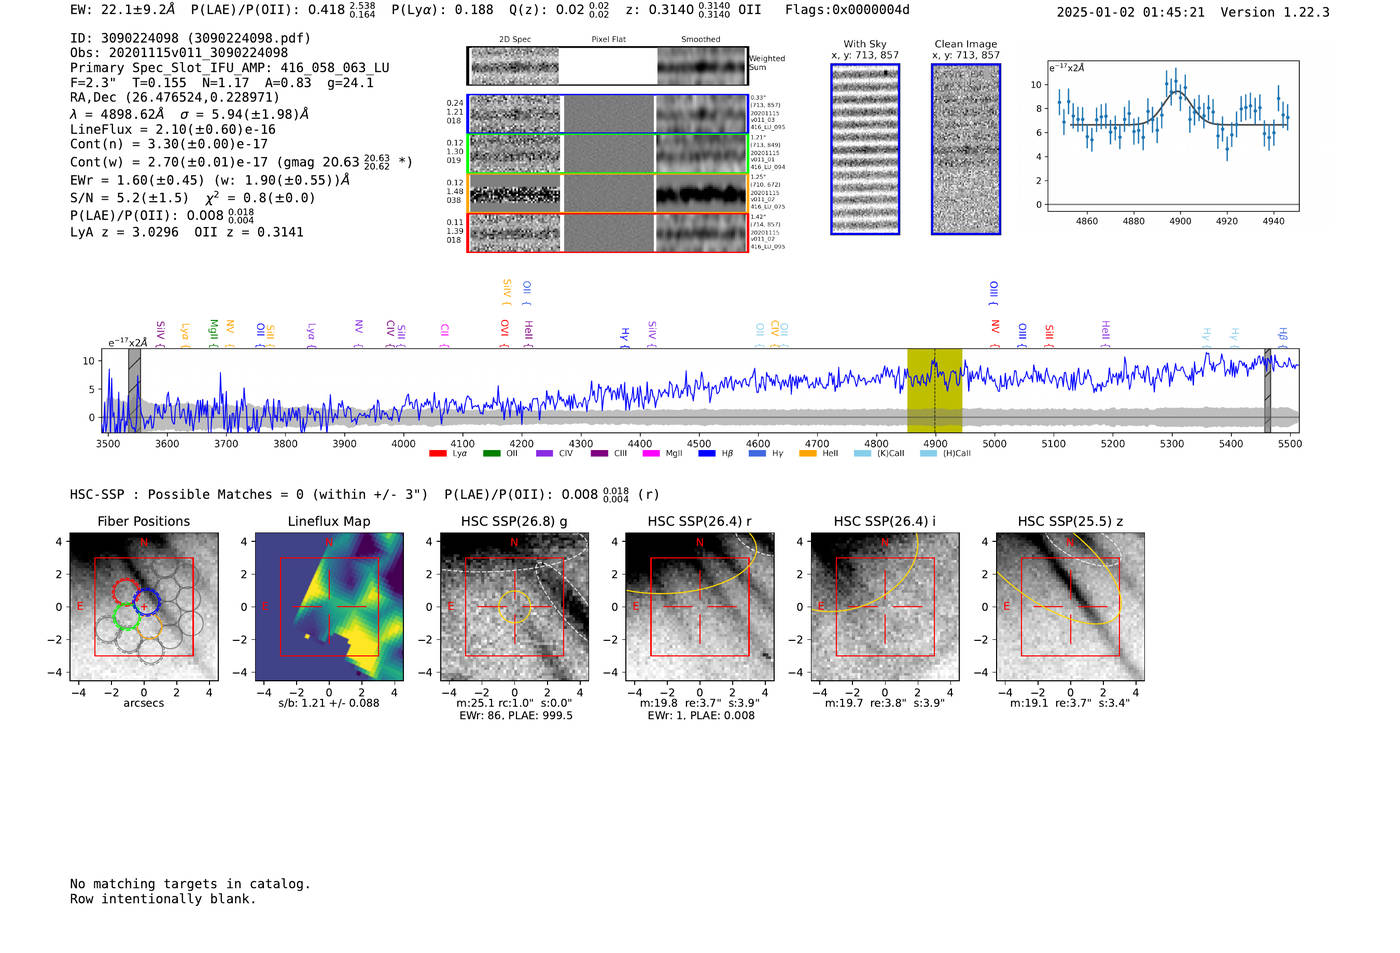Open the HSC SSP(25.5) z image
Viewport: 1400px width, 953px height.
(1070, 606)
